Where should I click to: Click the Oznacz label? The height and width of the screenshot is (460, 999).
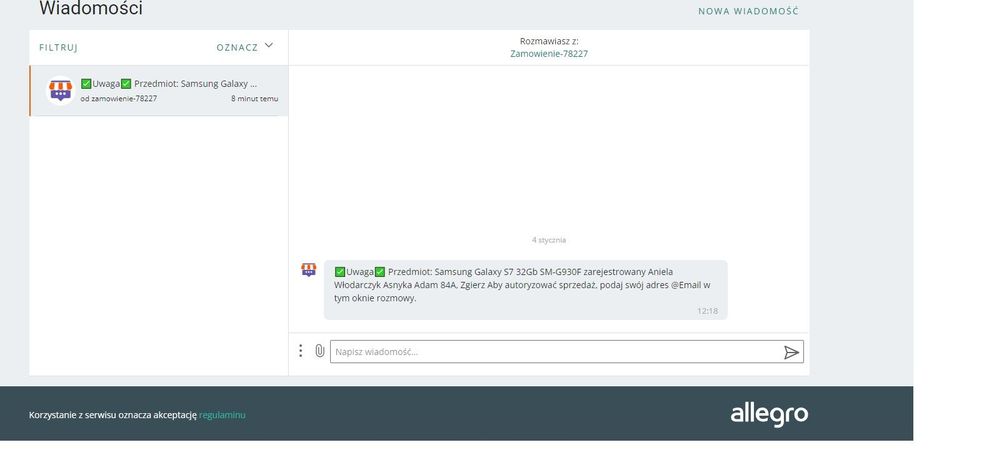point(237,48)
